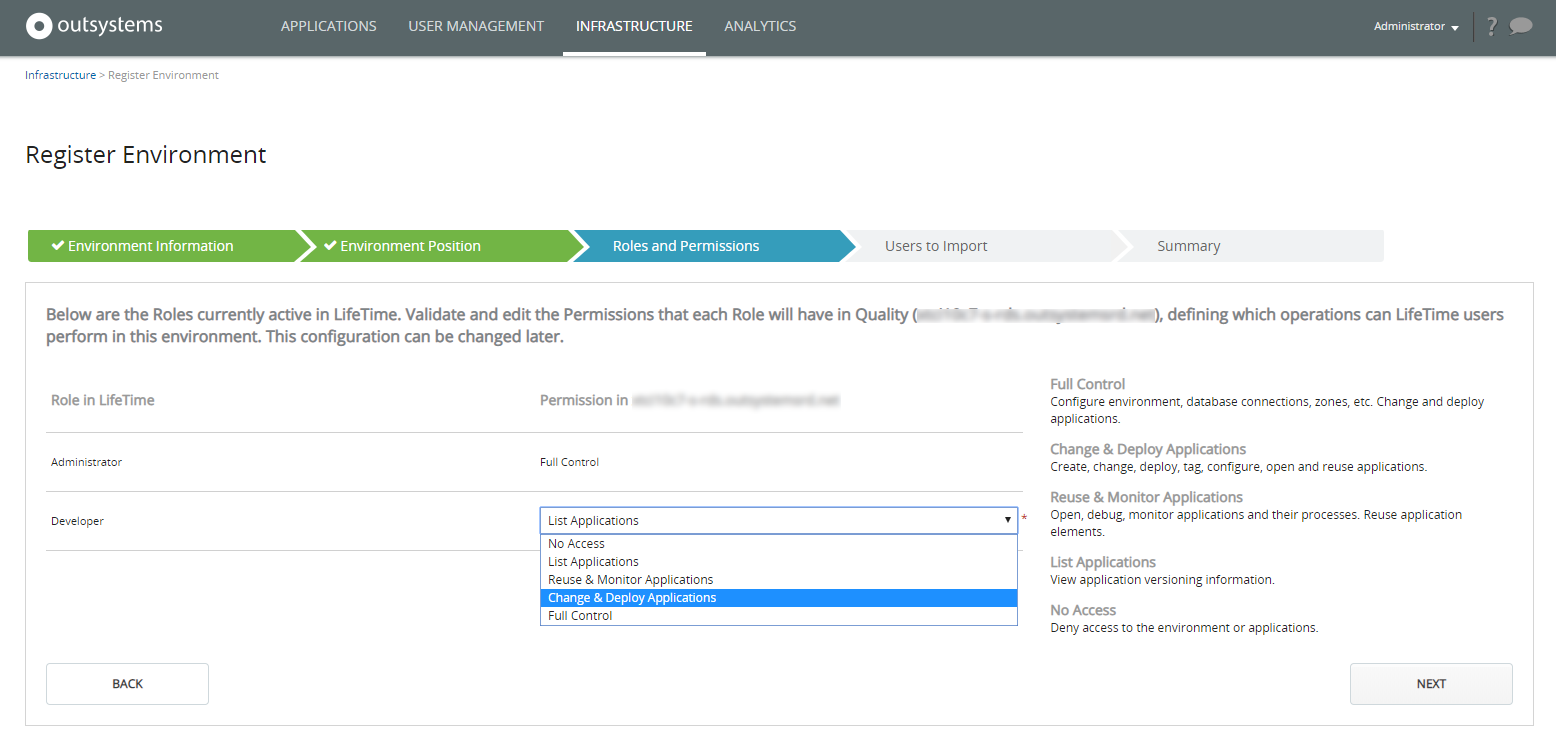Open the Infrastructure breadcrumb link
1556x752 pixels.
60,74
